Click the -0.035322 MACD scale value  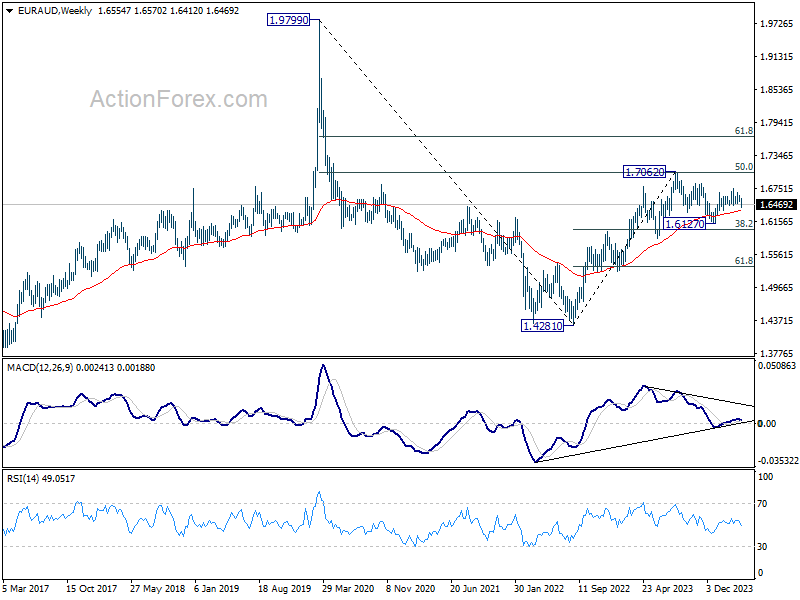pyautogui.click(x=778, y=461)
